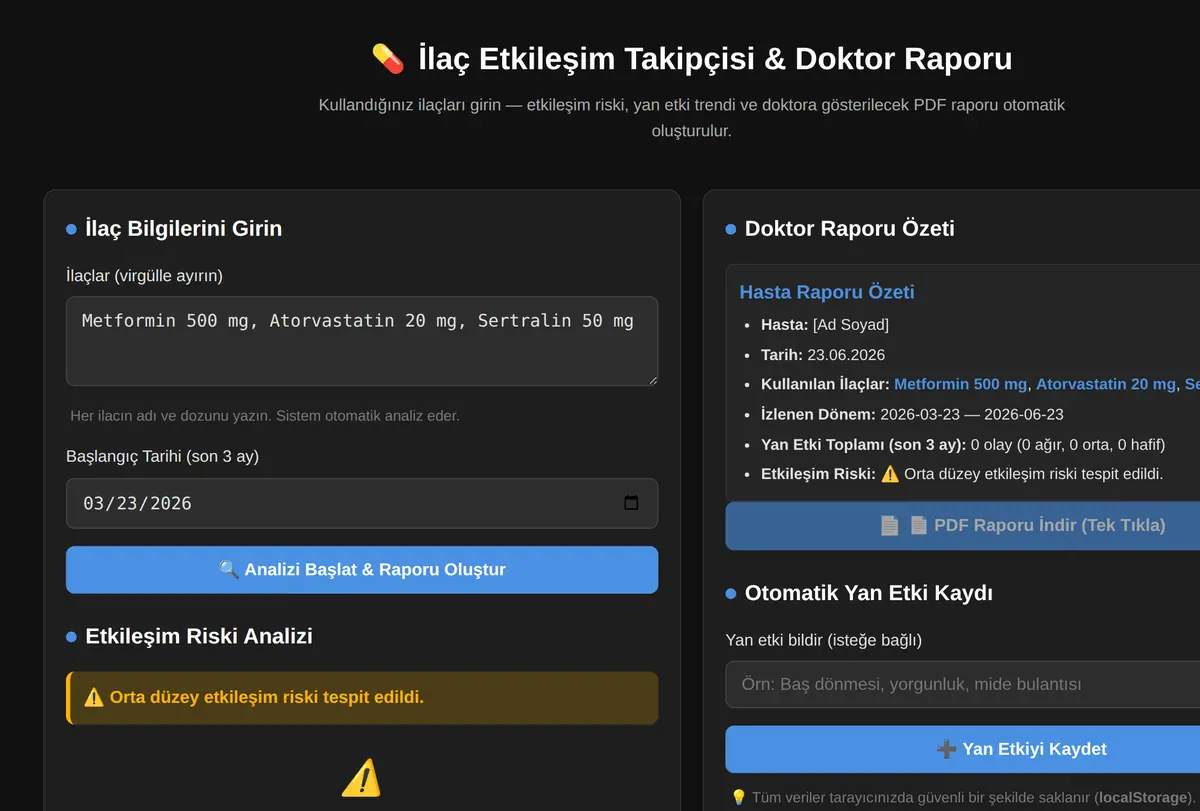Click the Yan etki bildir input box
Screen dimensions: 1200x811
962,684
